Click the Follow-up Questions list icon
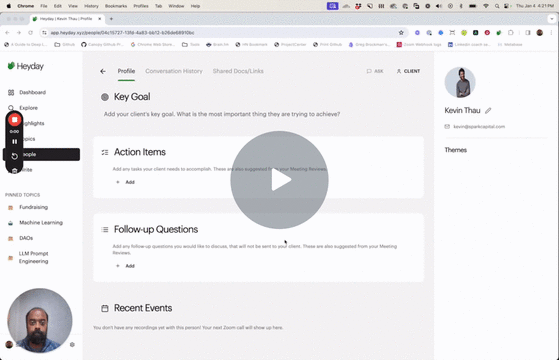559x360 pixels. [105, 230]
